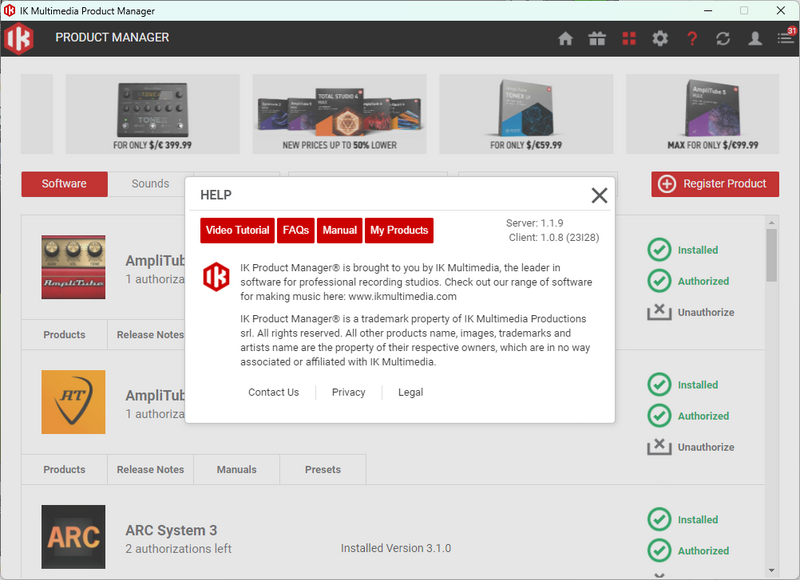Viewport: 800px width, 580px height.
Task: Click the IK logo in header
Action: pos(19,38)
